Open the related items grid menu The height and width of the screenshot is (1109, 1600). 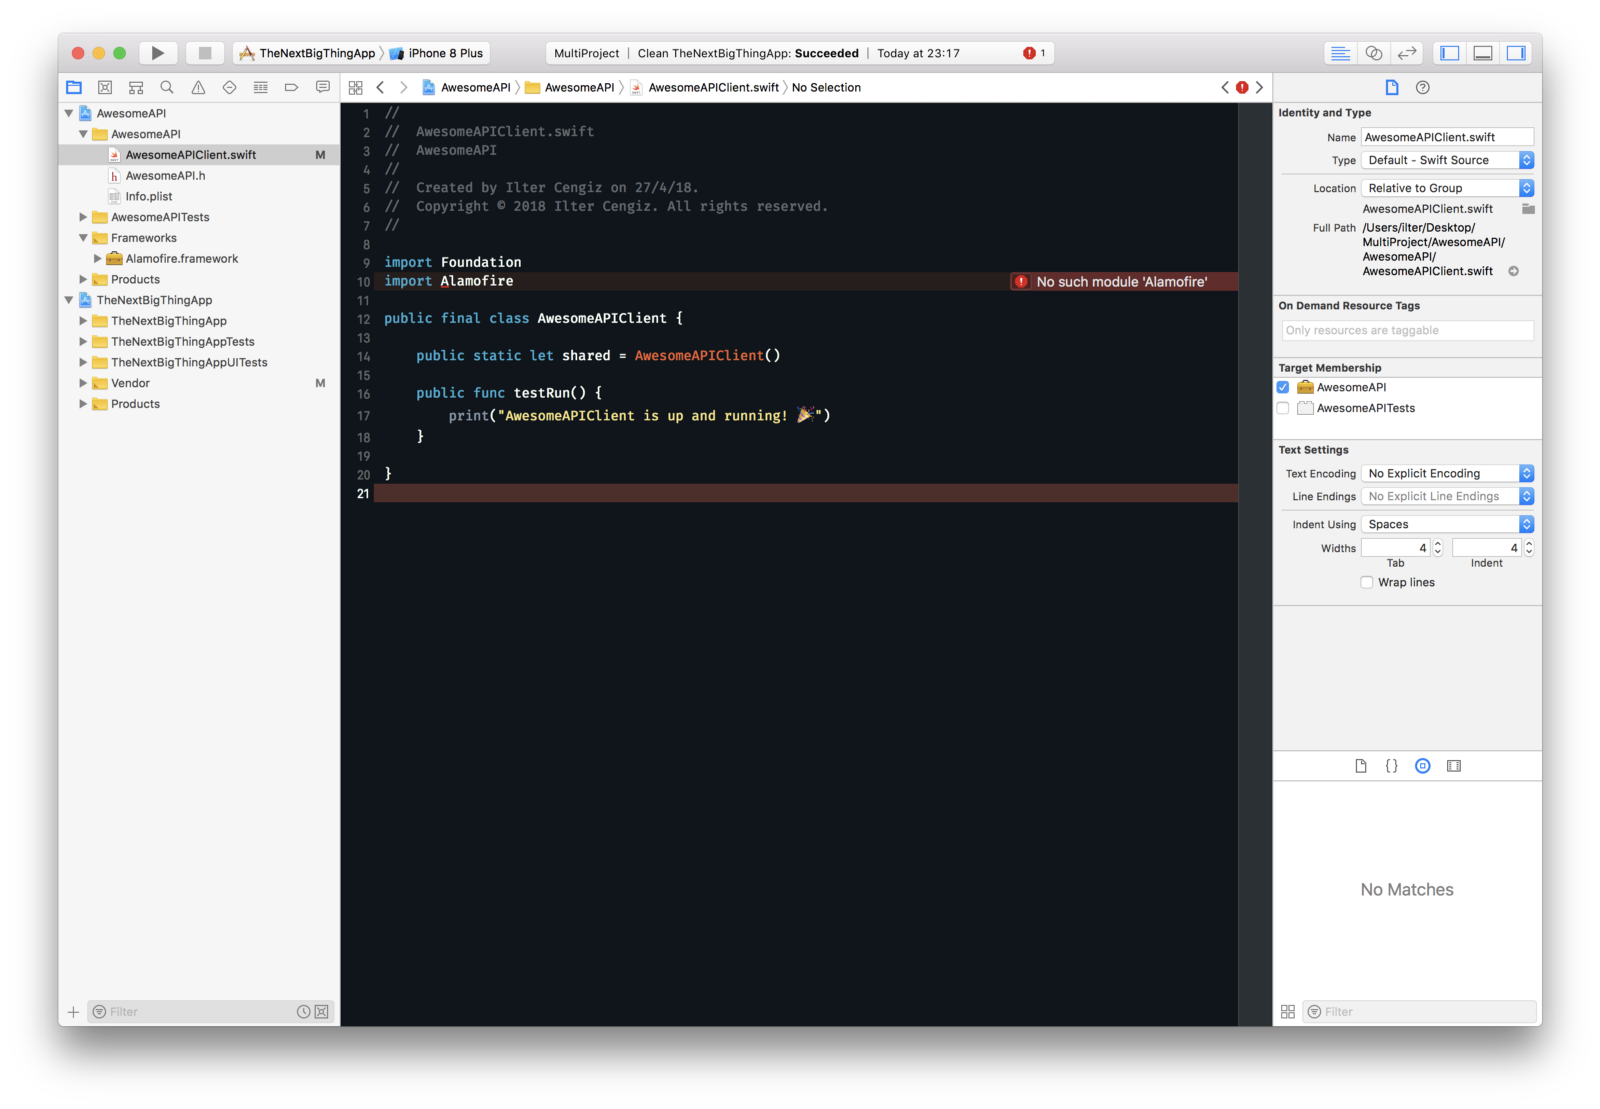point(355,87)
